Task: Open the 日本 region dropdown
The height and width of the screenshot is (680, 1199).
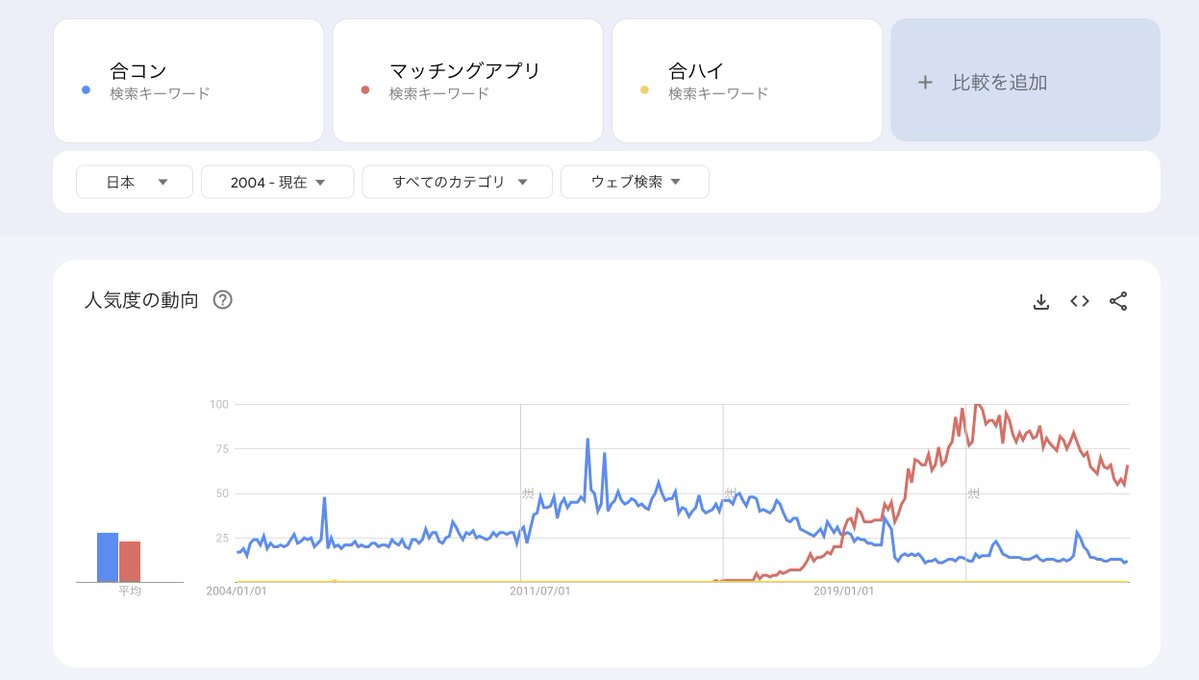Action: pyautogui.click(x=134, y=182)
